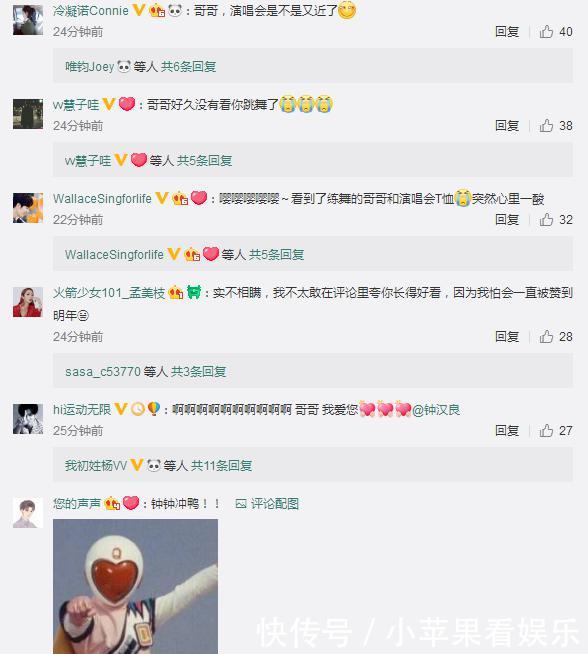
Task: Expand 共11条回复 replies thread
Action: tap(221, 465)
